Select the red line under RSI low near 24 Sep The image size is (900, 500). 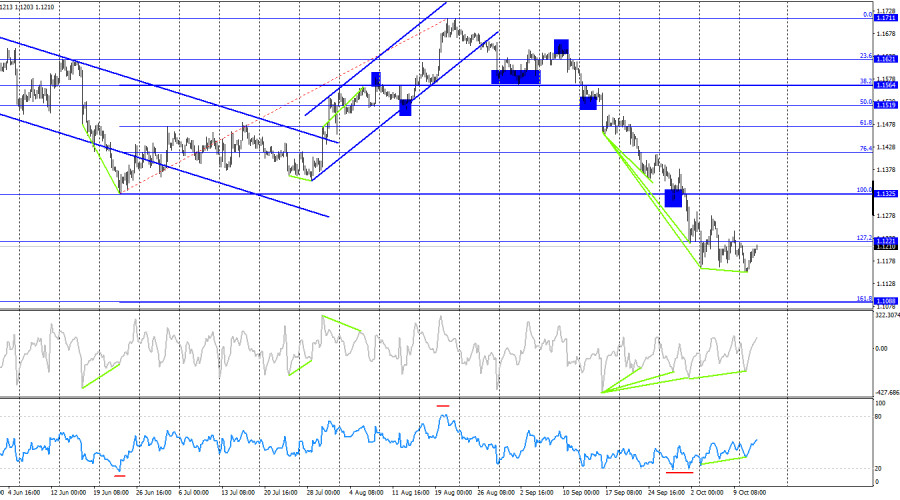[680, 472]
